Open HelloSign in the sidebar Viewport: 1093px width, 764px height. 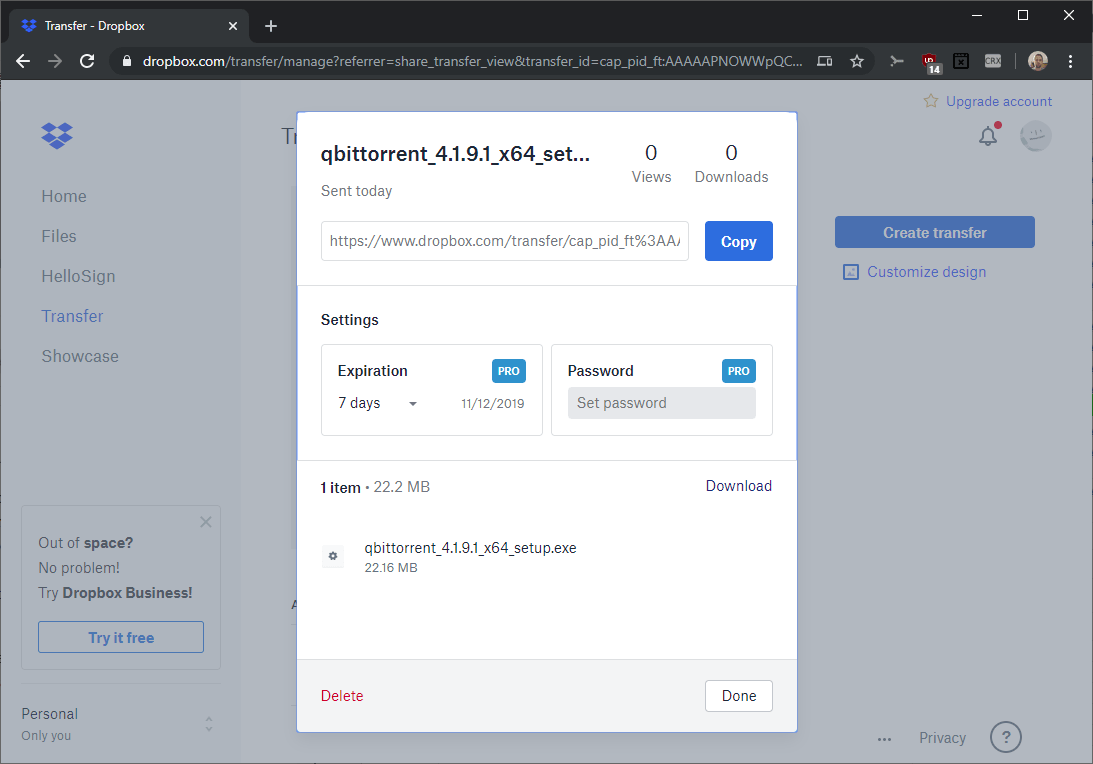point(78,276)
